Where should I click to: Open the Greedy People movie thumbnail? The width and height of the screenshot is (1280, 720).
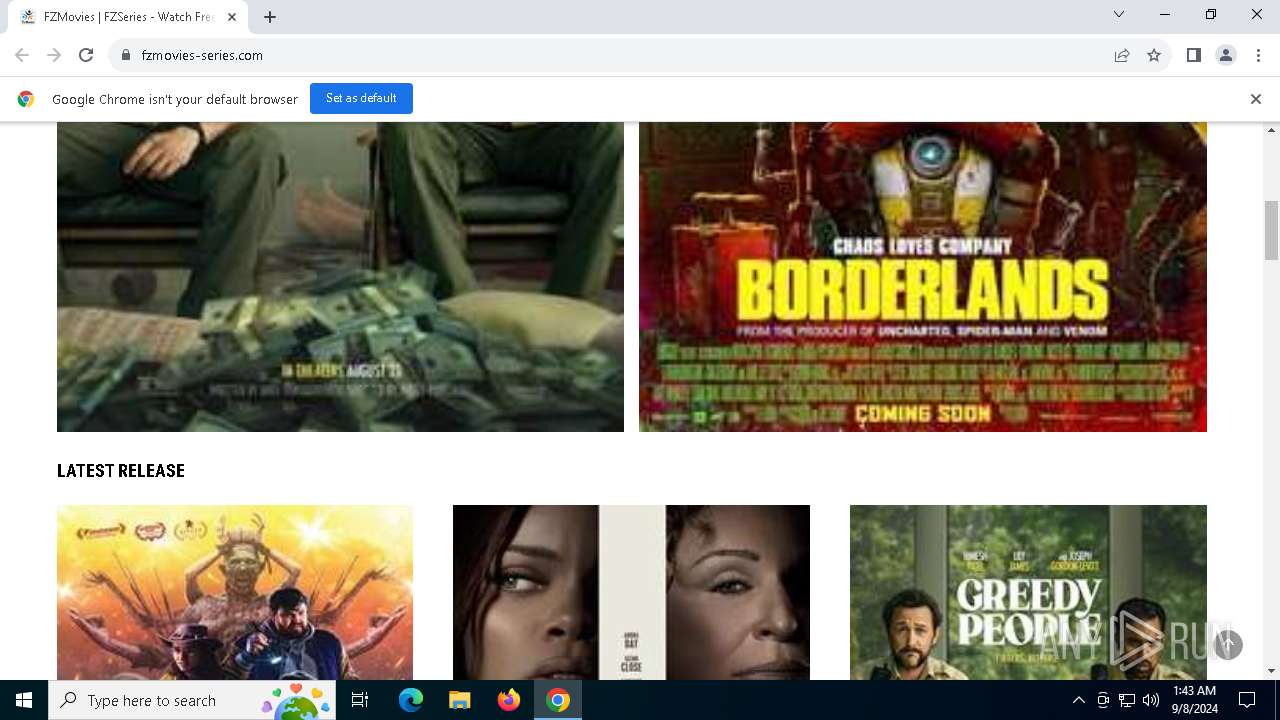[x=1028, y=592]
